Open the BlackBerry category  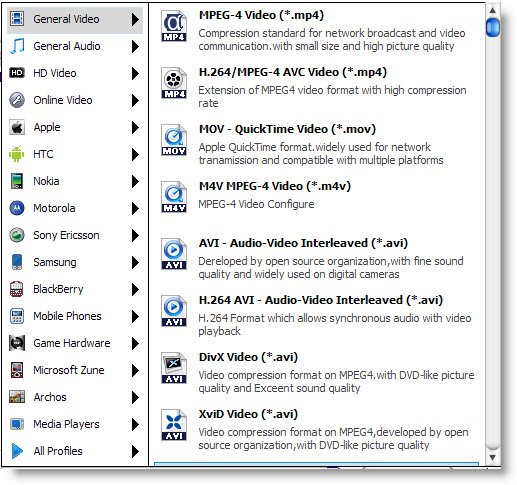point(75,289)
